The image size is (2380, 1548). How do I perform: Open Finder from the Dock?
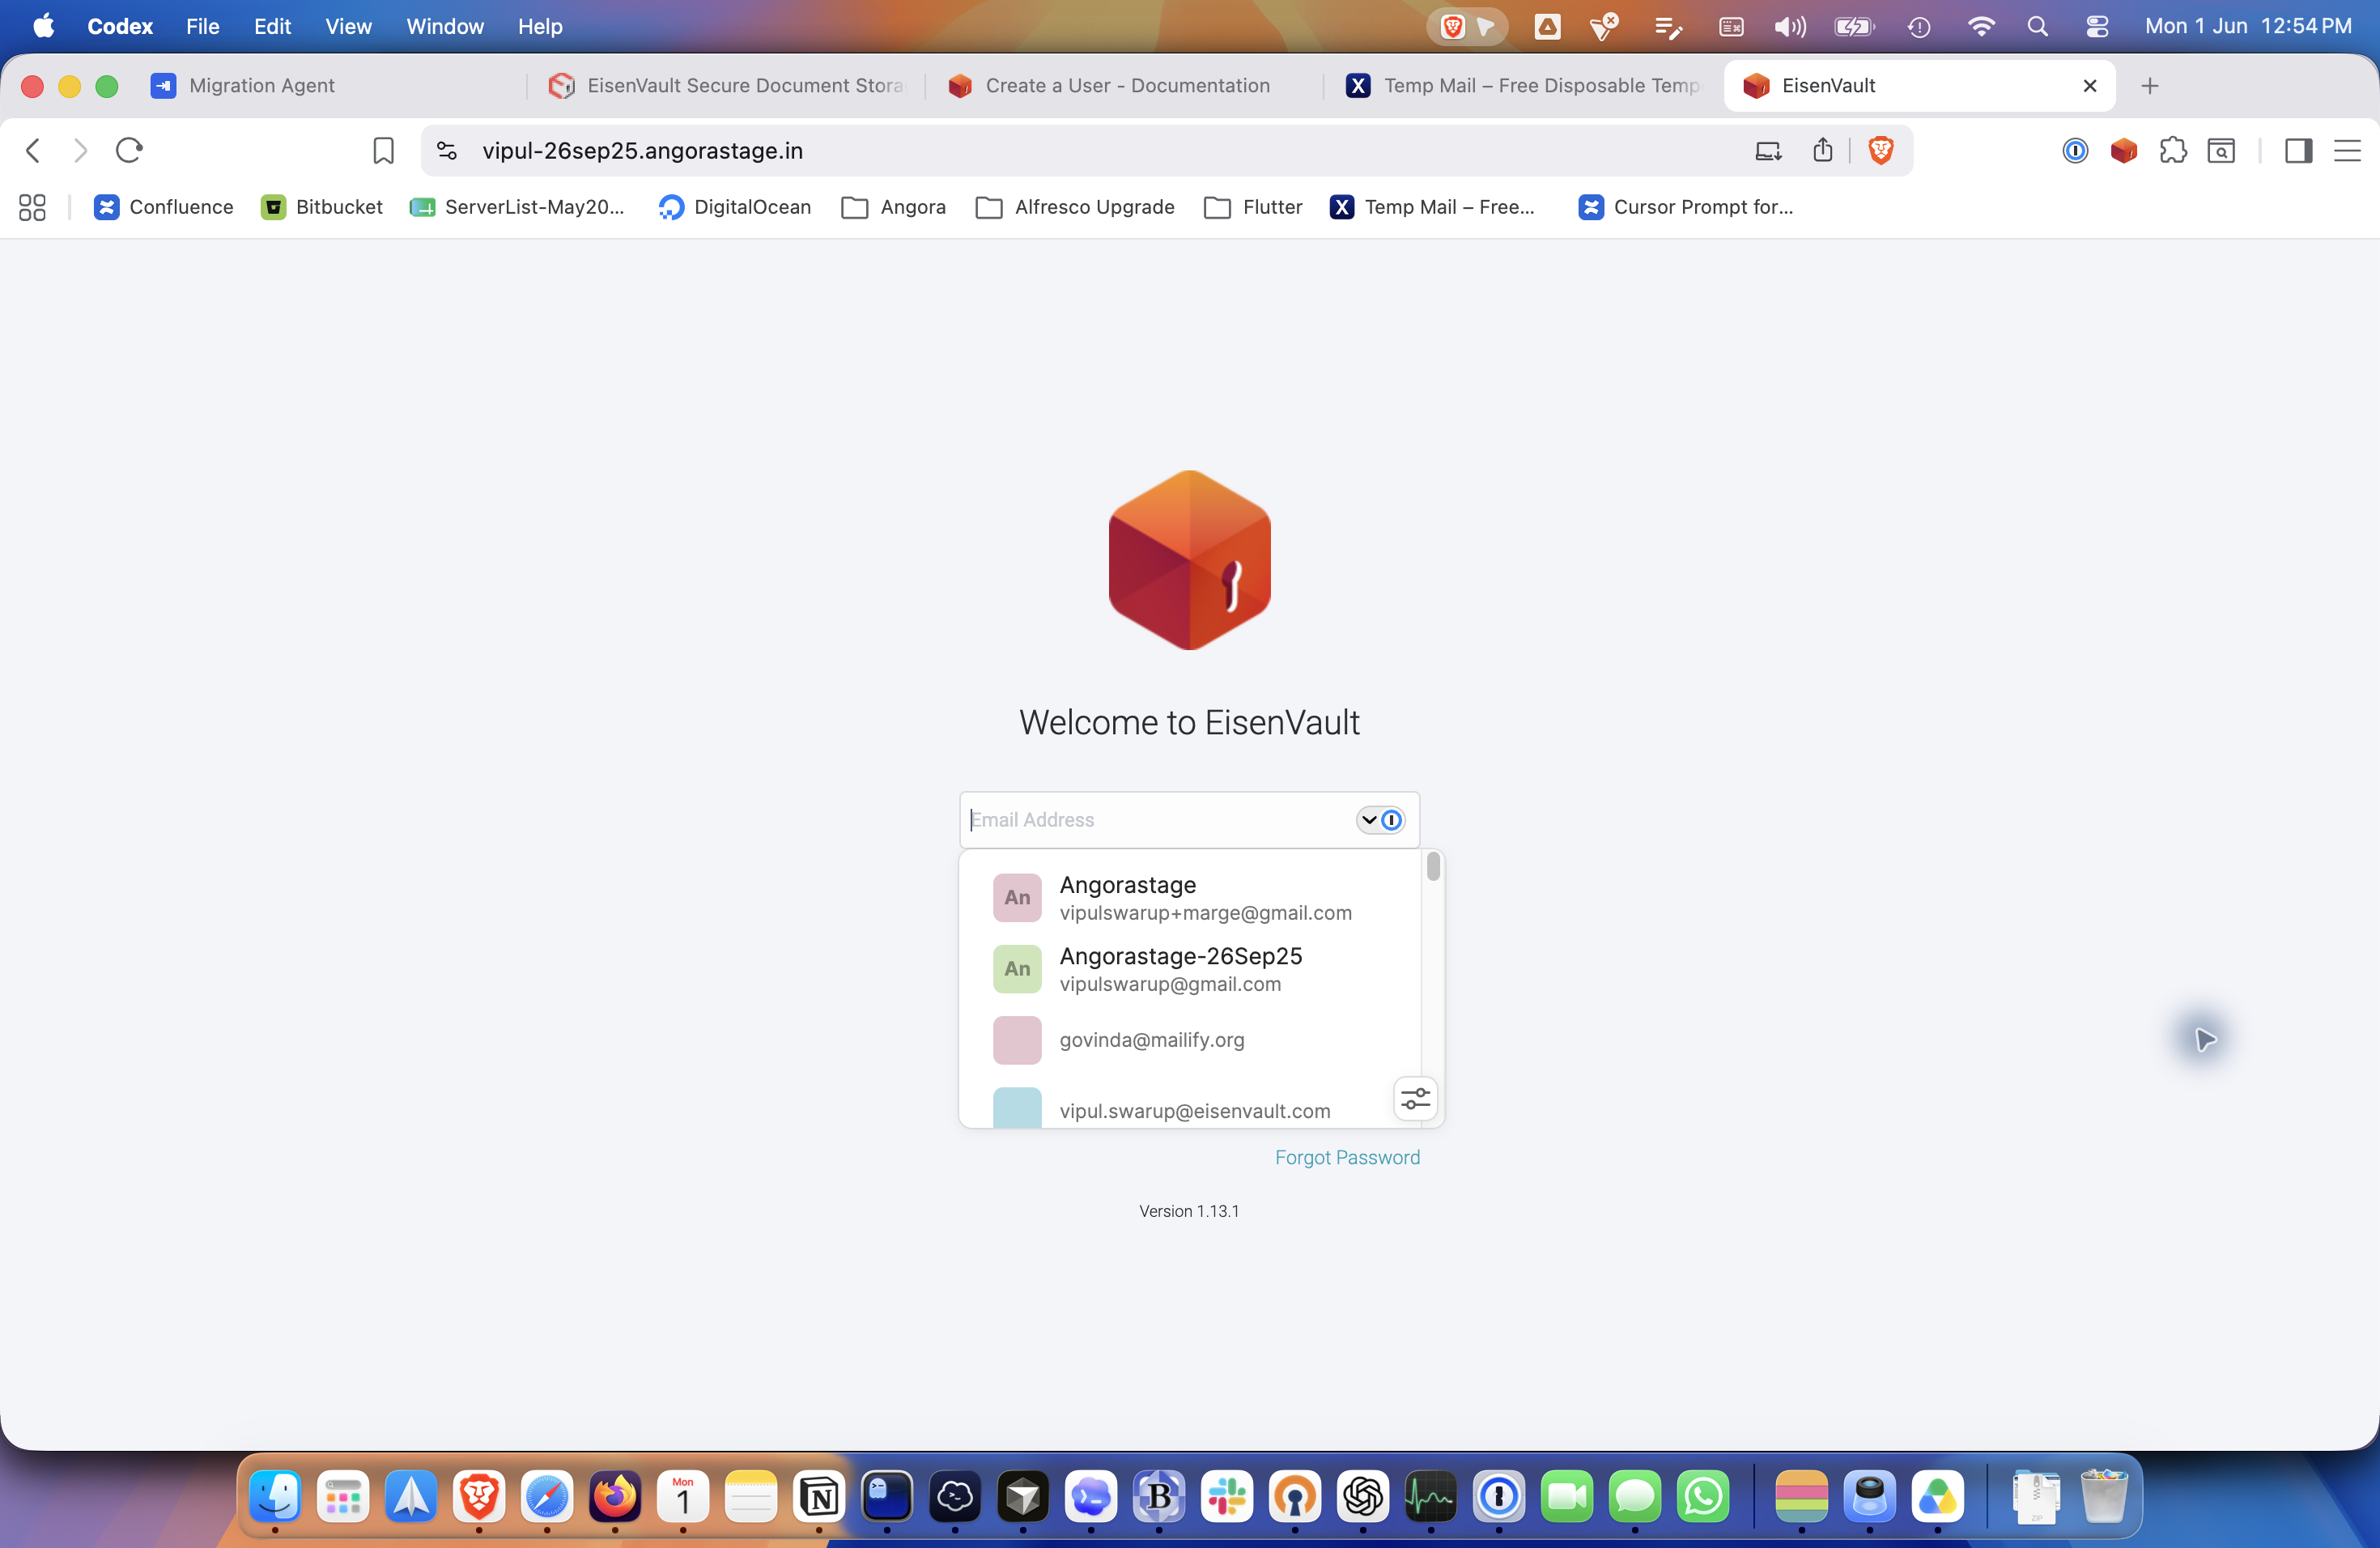point(275,1496)
